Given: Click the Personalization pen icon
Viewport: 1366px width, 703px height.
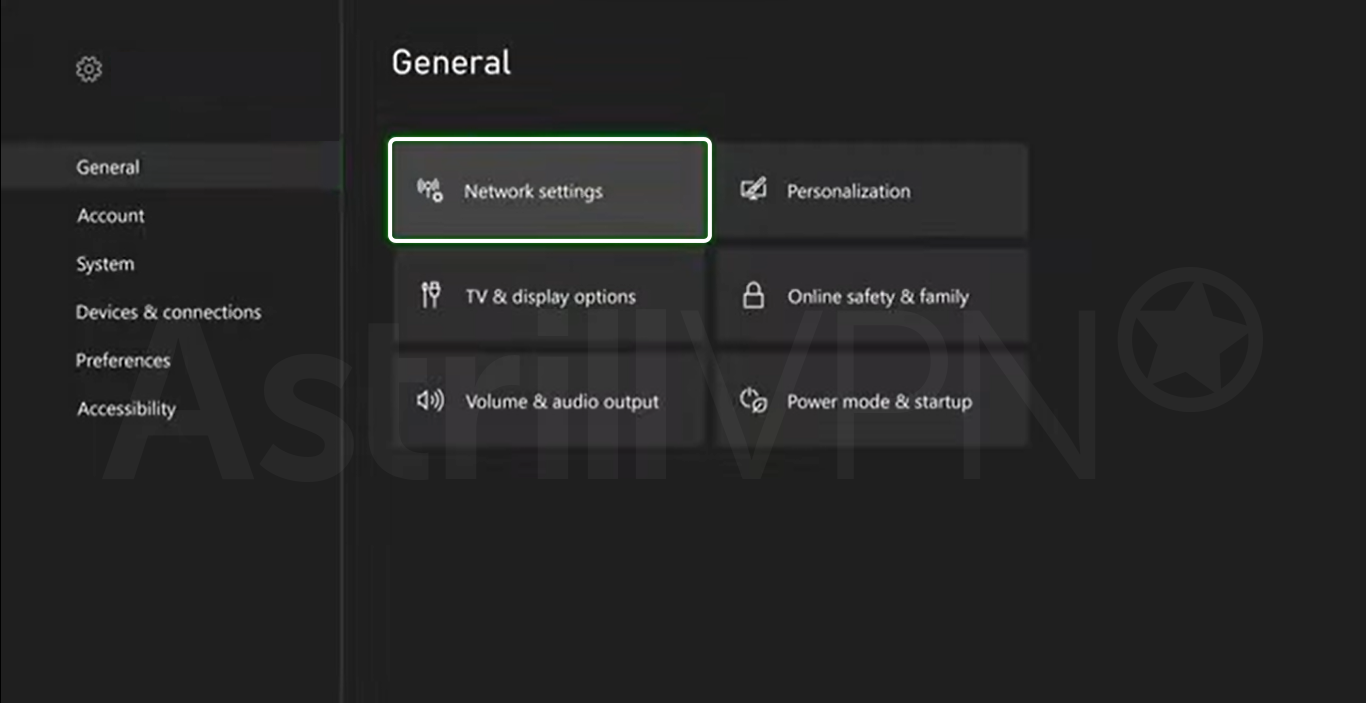Looking at the screenshot, I should coord(753,189).
